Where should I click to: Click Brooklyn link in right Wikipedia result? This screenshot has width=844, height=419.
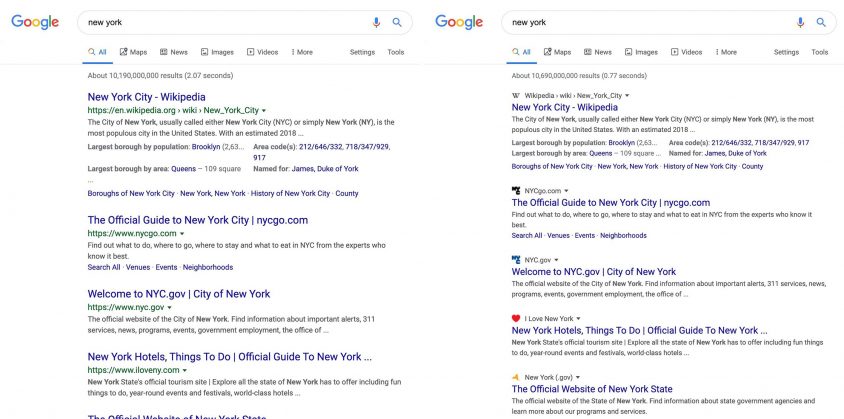[622, 143]
